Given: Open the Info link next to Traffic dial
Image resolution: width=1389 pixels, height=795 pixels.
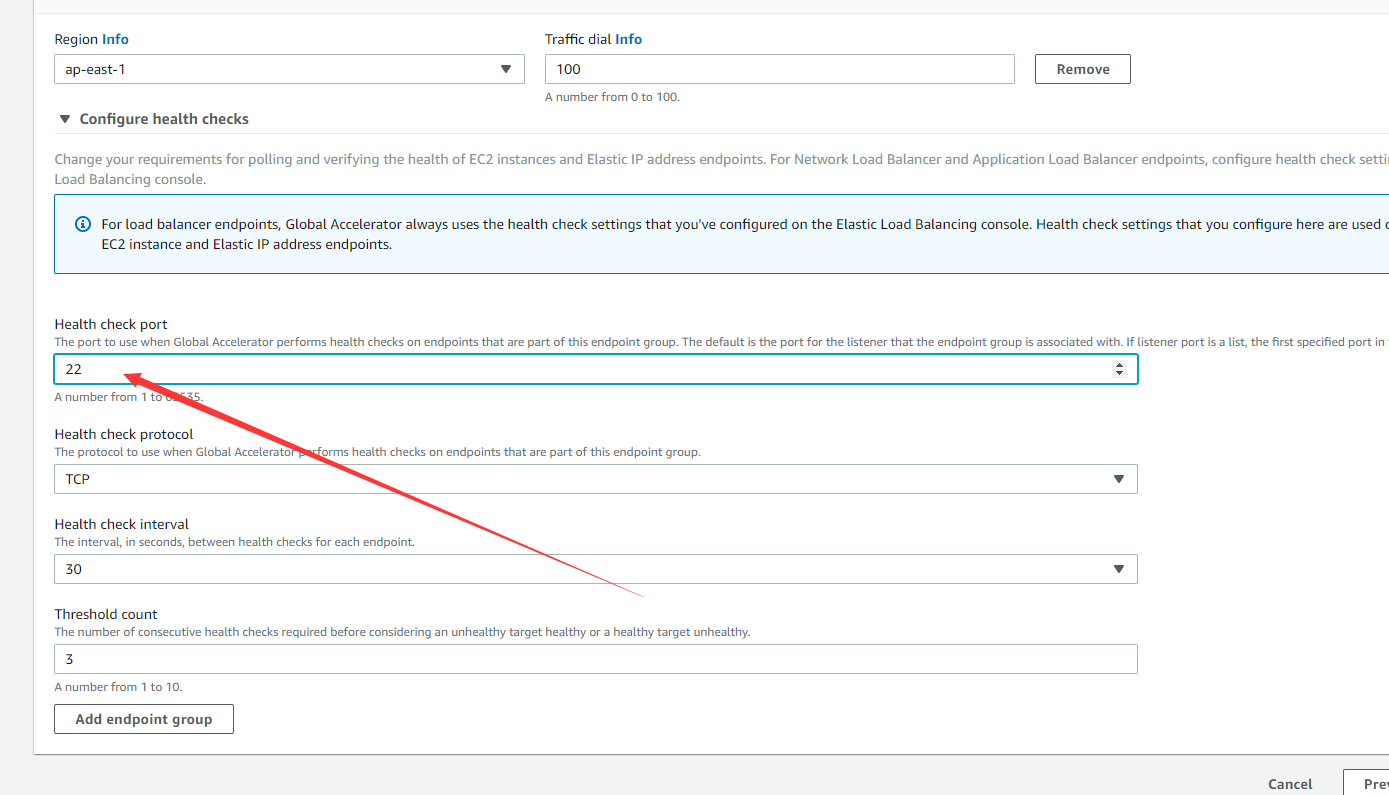Looking at the screenshot, I should point(628,39).
